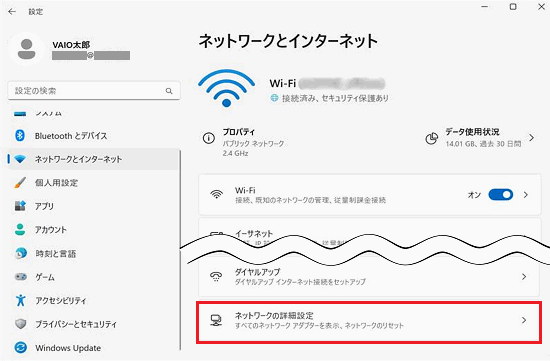Click the network diamond icon in sidebar
This screenshot has height=361, width=550.
click(x=20, y=159)
